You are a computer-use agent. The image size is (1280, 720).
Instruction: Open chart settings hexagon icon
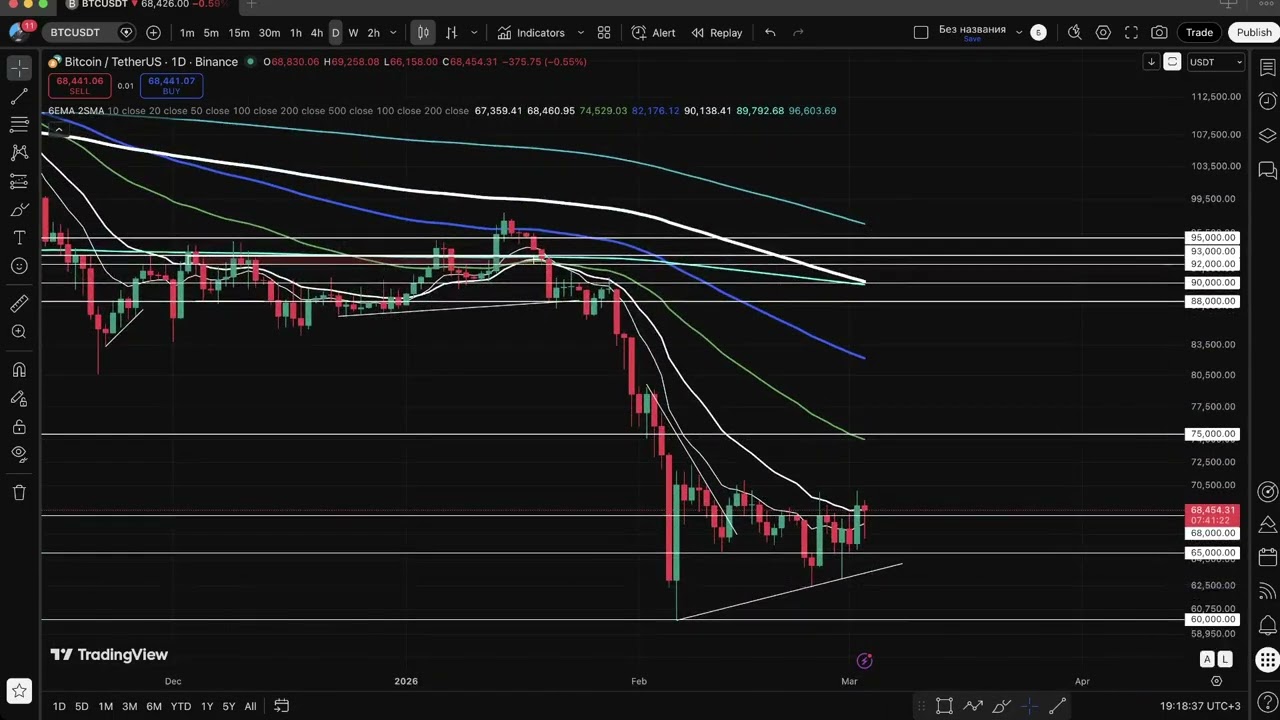point(1103,33)
